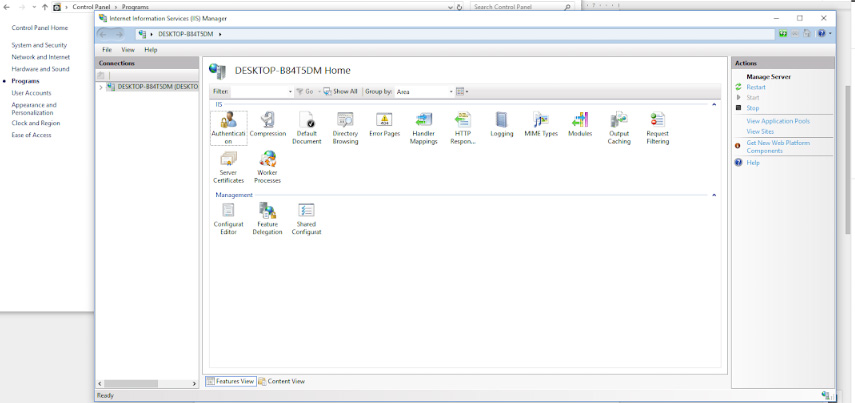Open Directory Browsing settings
Viewport: 855px width, 403px height.
click(x=345, y=128)
